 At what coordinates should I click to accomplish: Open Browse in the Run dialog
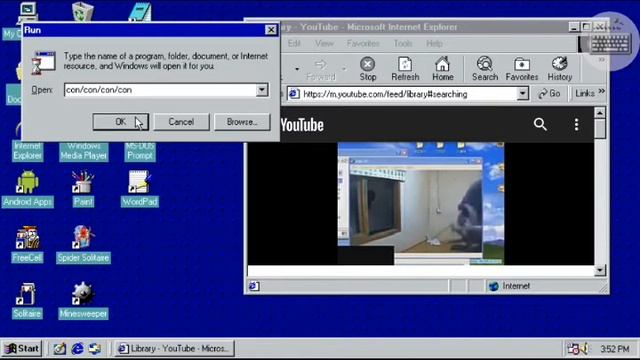(x=242, y=122)
